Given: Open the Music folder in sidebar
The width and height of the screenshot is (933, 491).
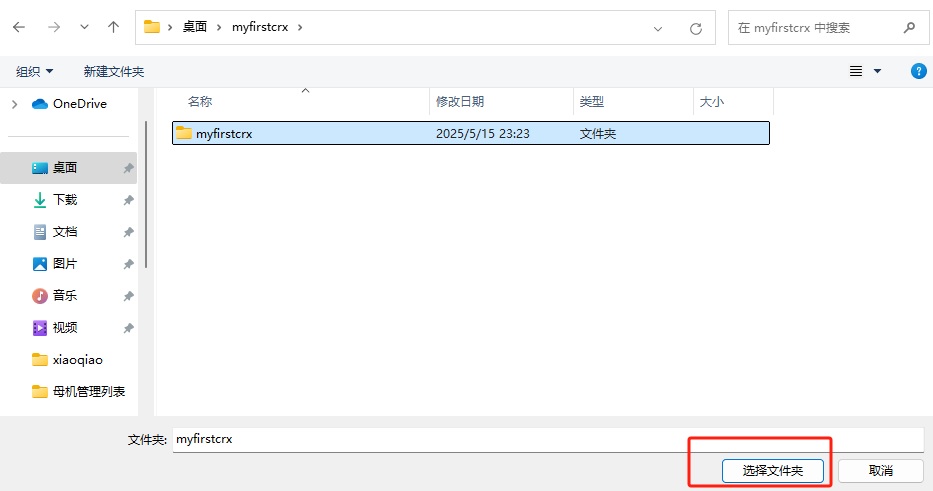Looking at the screenshot, I should click(x=65, y=296).
